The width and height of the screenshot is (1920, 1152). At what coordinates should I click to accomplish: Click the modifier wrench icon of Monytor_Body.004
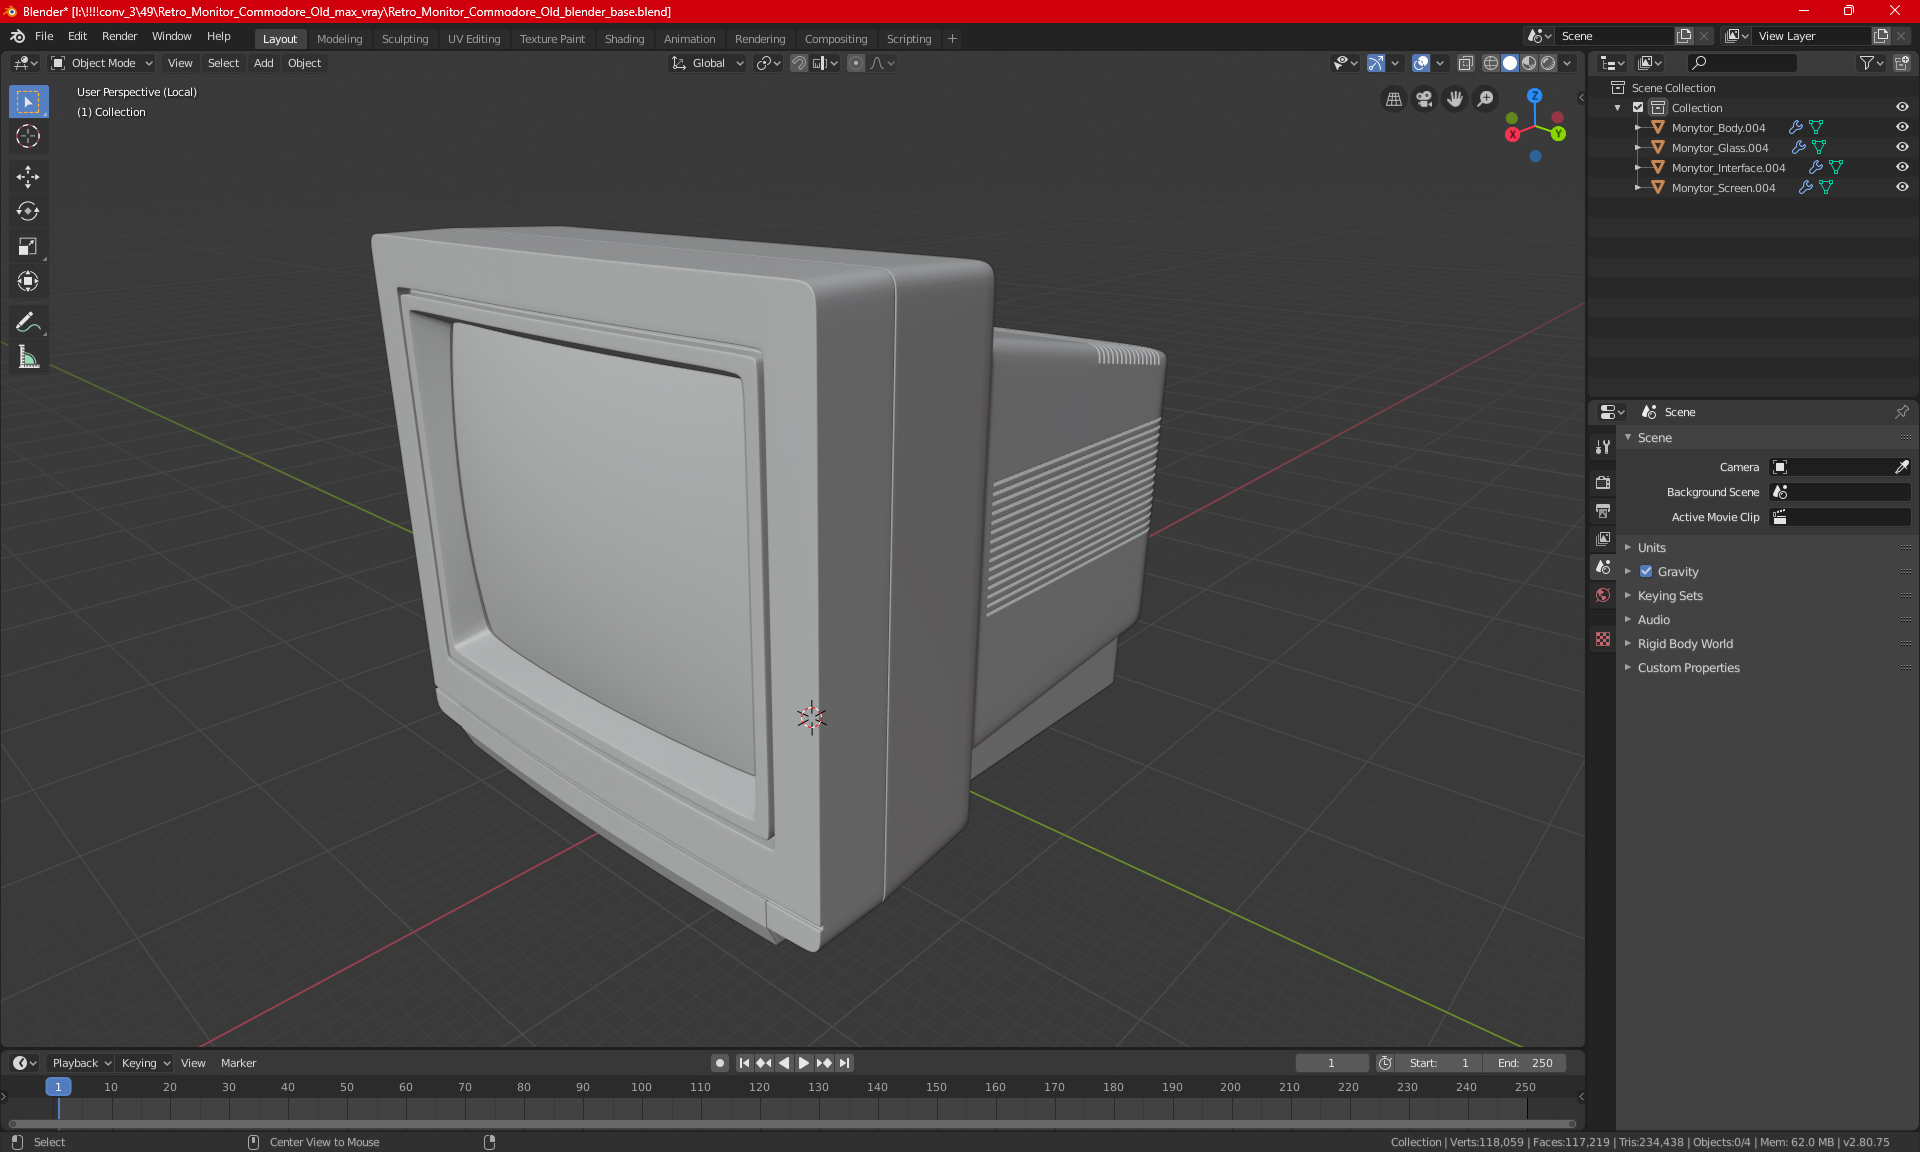coord(1796,128)
